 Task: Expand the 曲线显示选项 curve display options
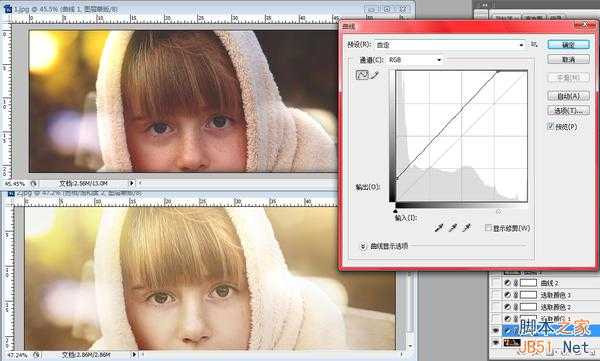363,246
